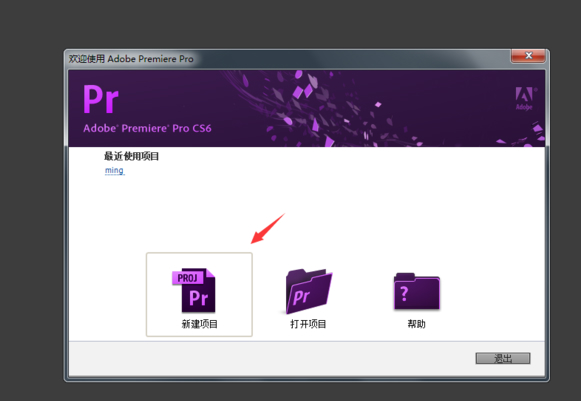Click the red arrow annotation
Viewport: 581px width, 401px height.
(268, 229)
